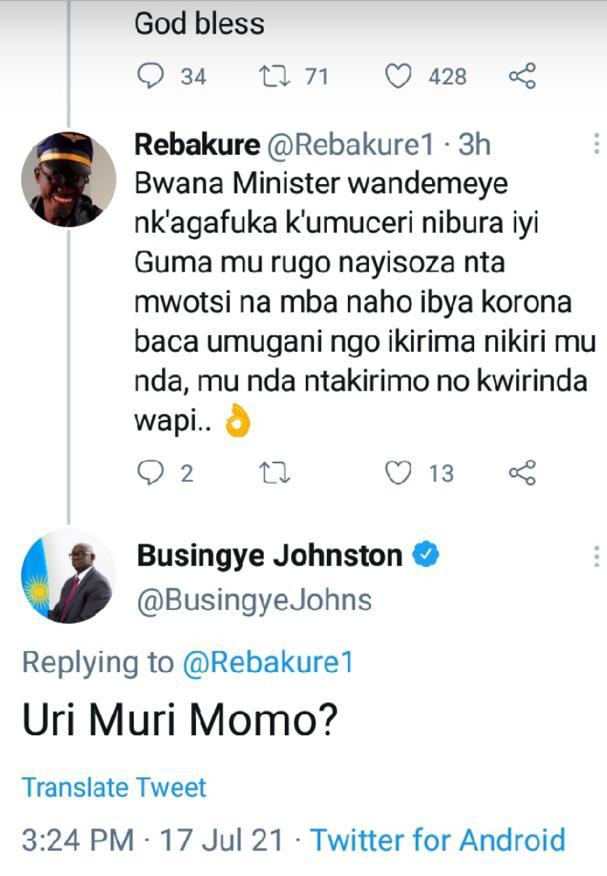
Task: Retweet Rebakure's tweet
Action: pos(274,472)
